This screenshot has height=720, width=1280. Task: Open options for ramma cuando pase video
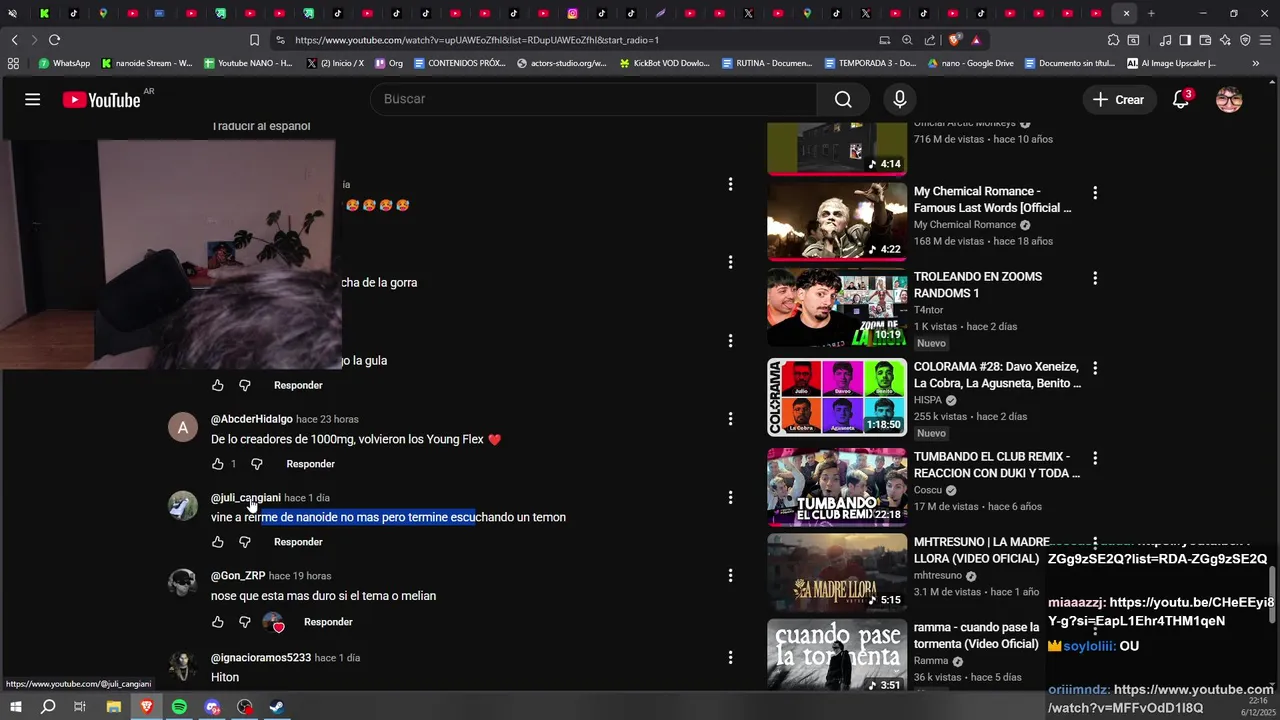[x=1095, y=629]
